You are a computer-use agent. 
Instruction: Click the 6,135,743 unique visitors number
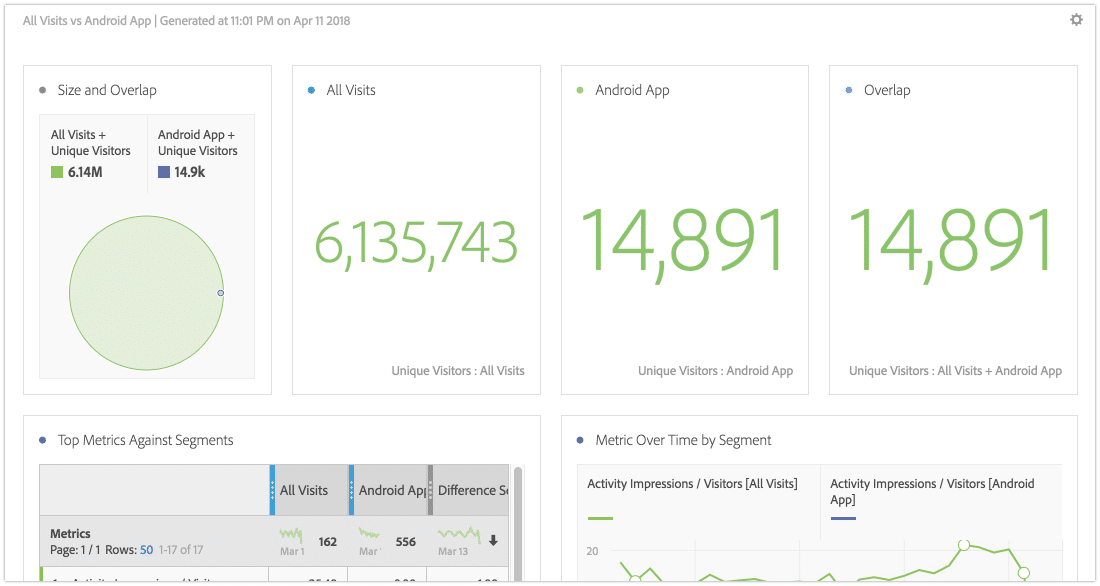coord(415,243)
